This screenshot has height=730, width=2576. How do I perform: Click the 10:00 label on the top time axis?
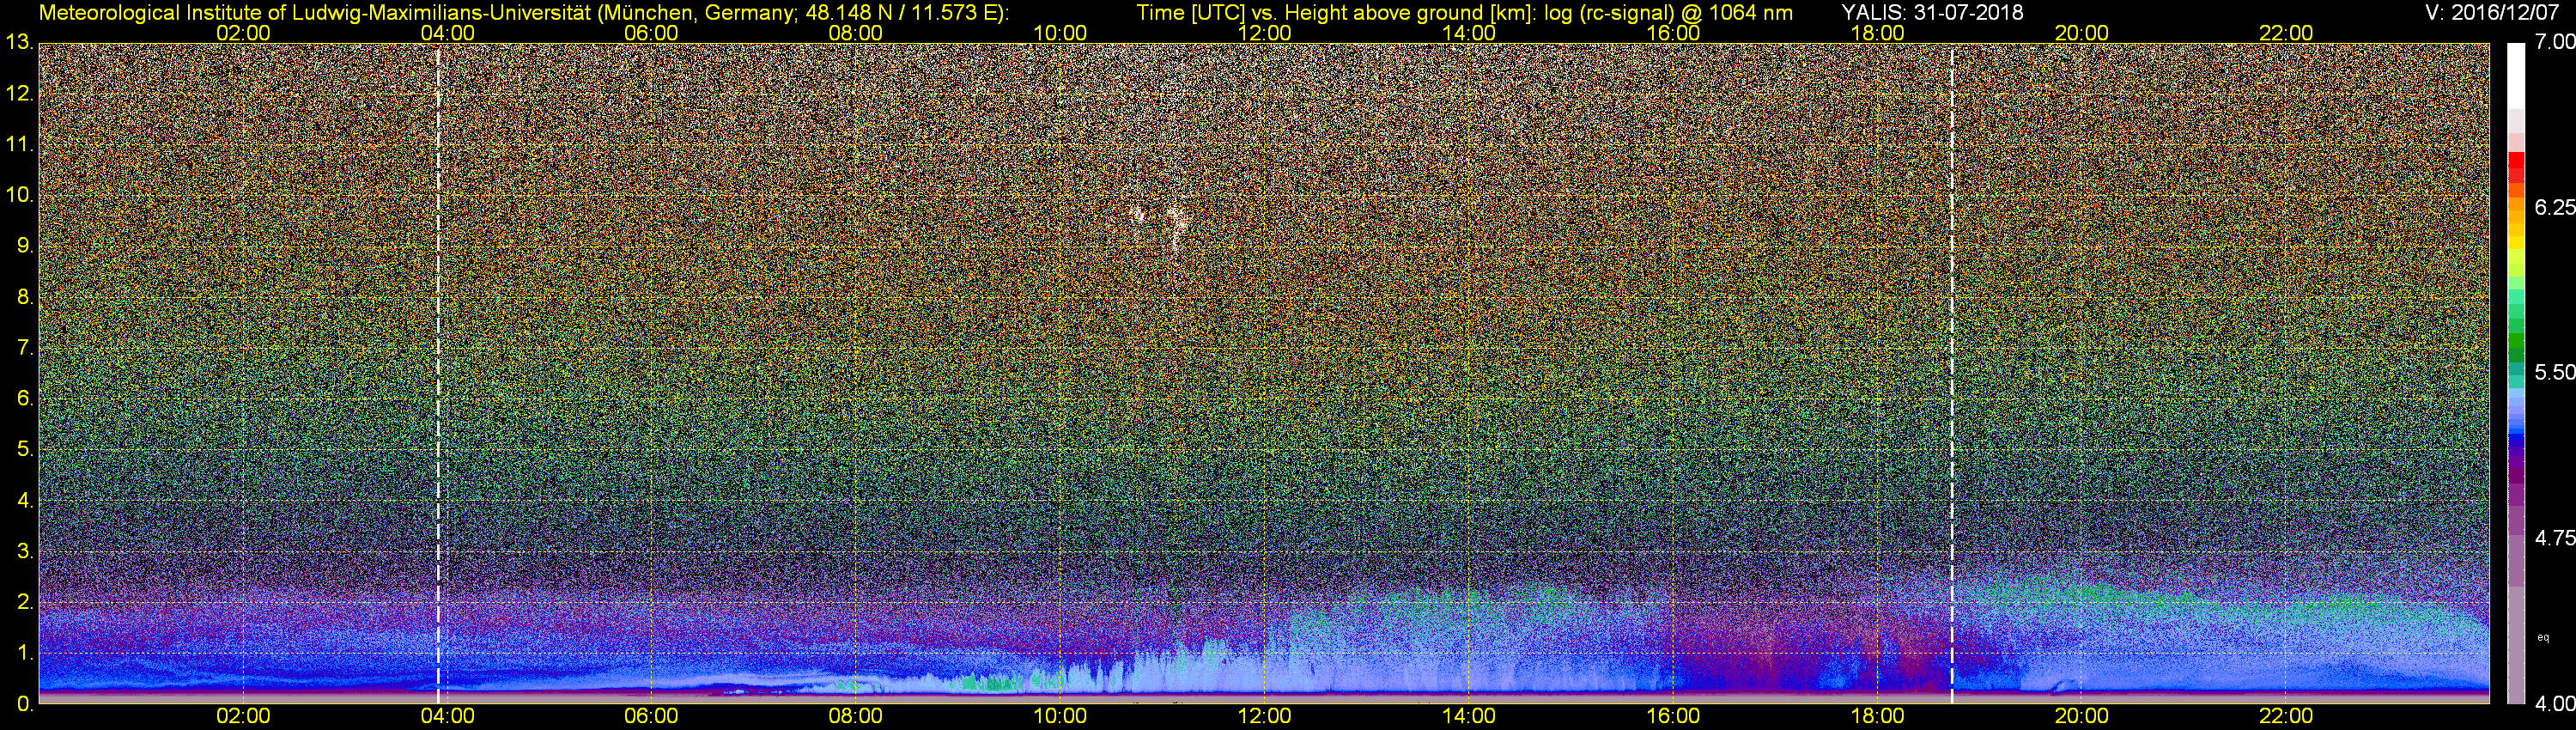[1060, 33]
